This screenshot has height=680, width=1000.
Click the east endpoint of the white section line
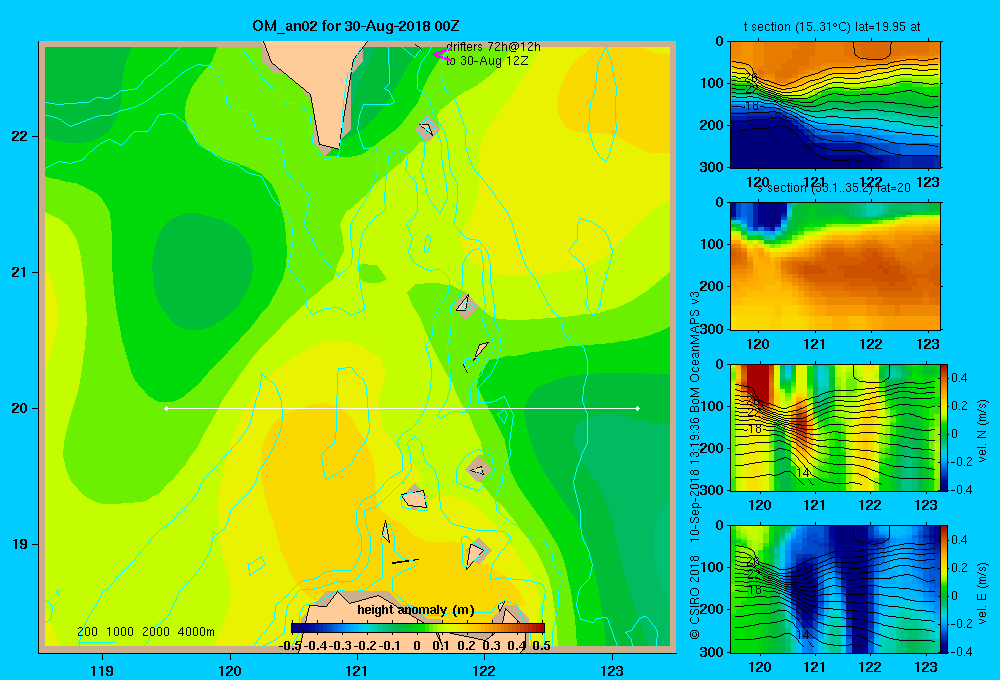pos(638,408)
